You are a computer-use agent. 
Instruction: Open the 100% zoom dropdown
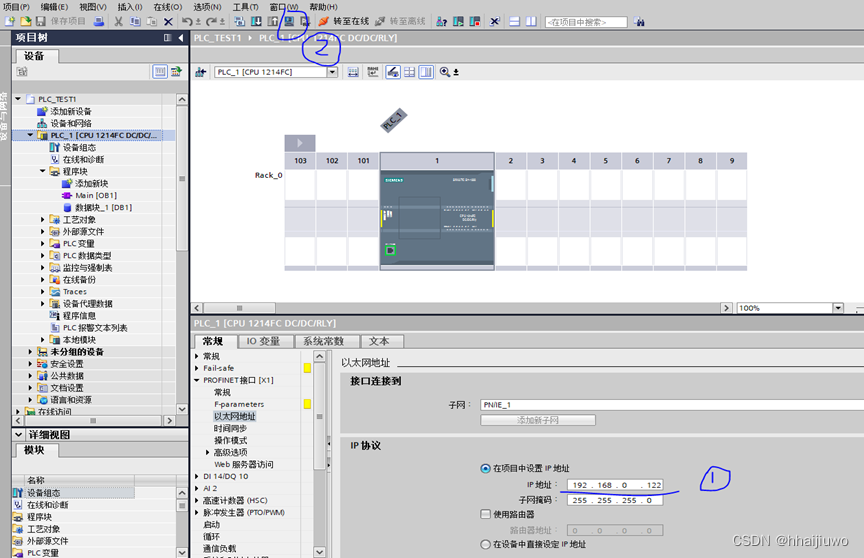[838, 308]
